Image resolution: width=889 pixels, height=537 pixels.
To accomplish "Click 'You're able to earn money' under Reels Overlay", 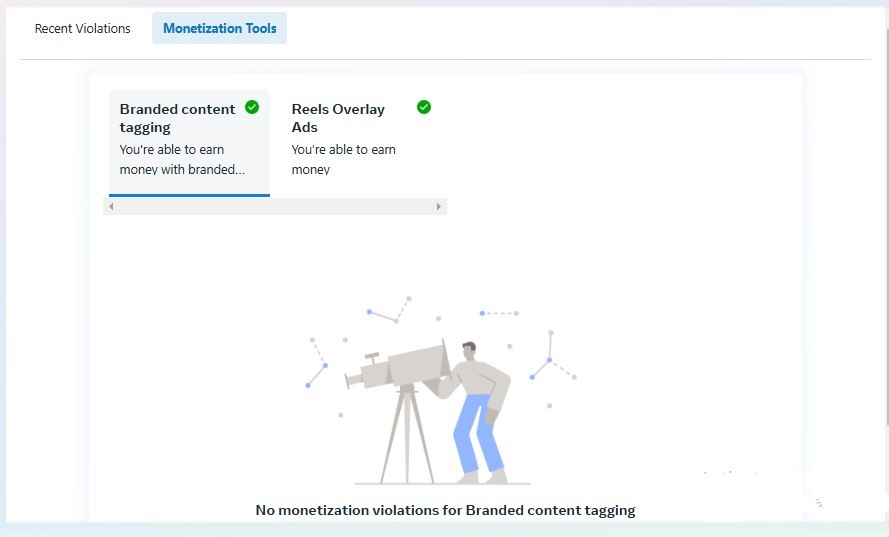I will (x=344, y=159).
